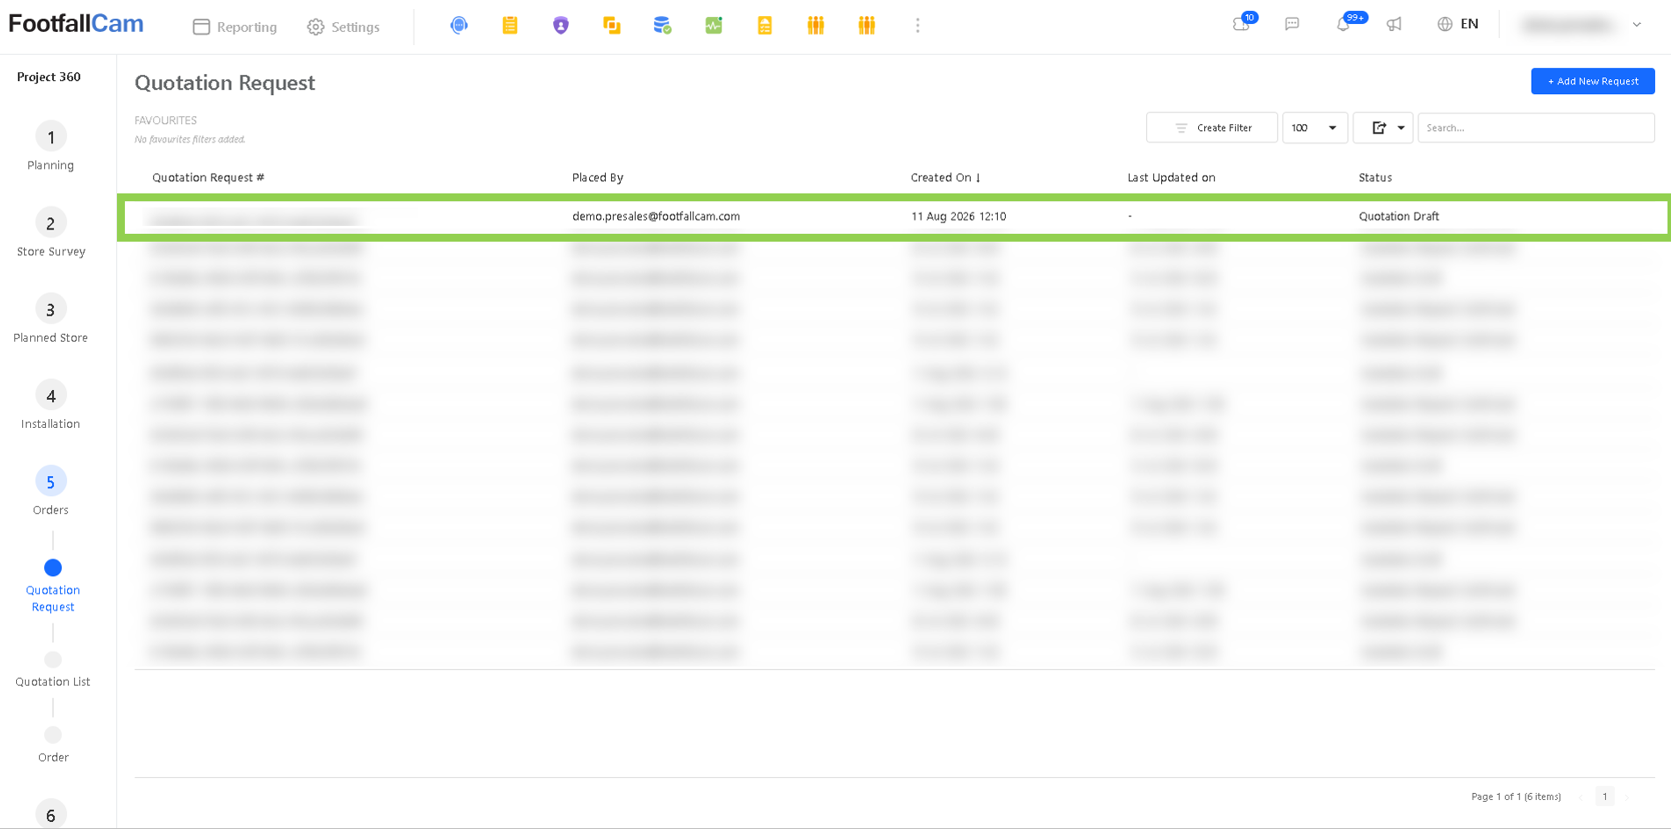Go to step 1 Planning
This screenshot has height=830, width=1678.
[x=51, y=146]
